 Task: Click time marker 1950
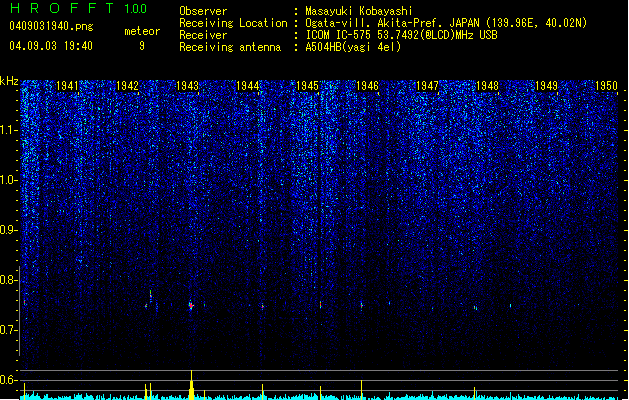tap(607, 86)
